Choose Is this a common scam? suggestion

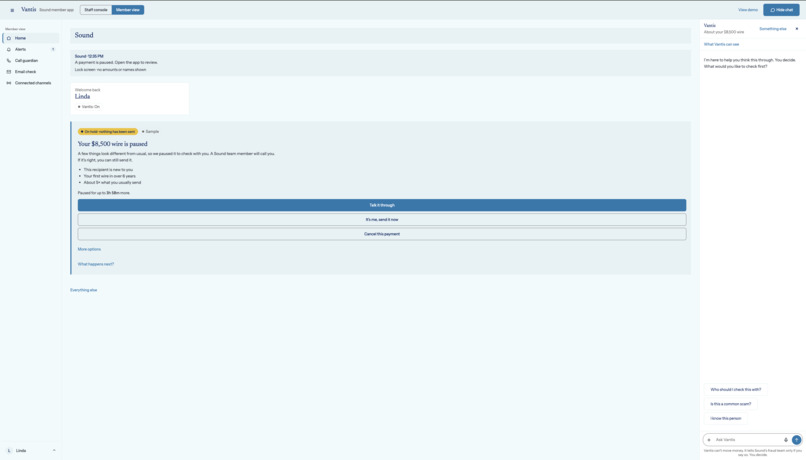point(730,404)
